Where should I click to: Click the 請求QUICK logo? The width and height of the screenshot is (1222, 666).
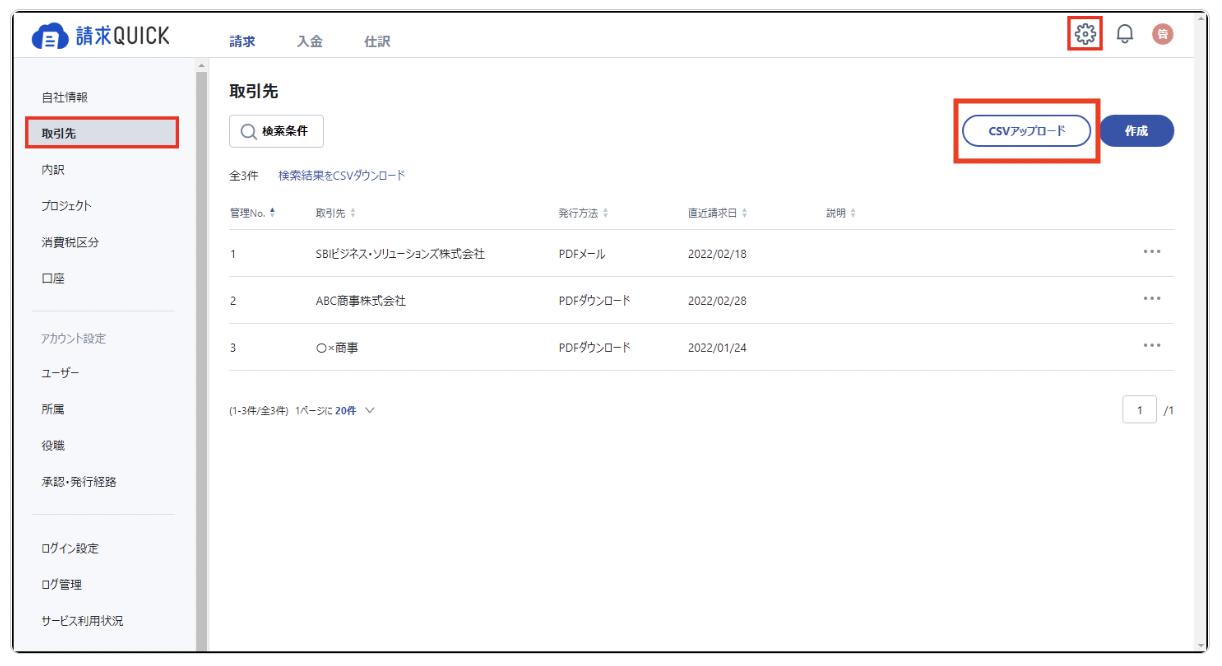pyautogui.click(x=101, y=36)
